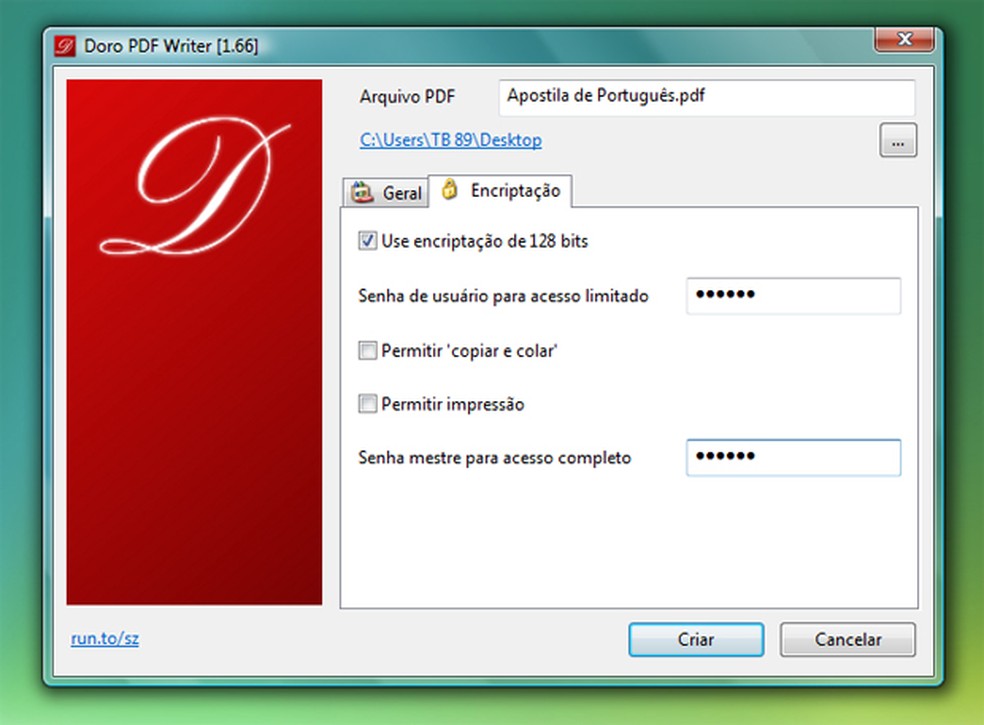Click the Doro PDF Writer title bar icon
984x725 pixels.
pos(65,46)
